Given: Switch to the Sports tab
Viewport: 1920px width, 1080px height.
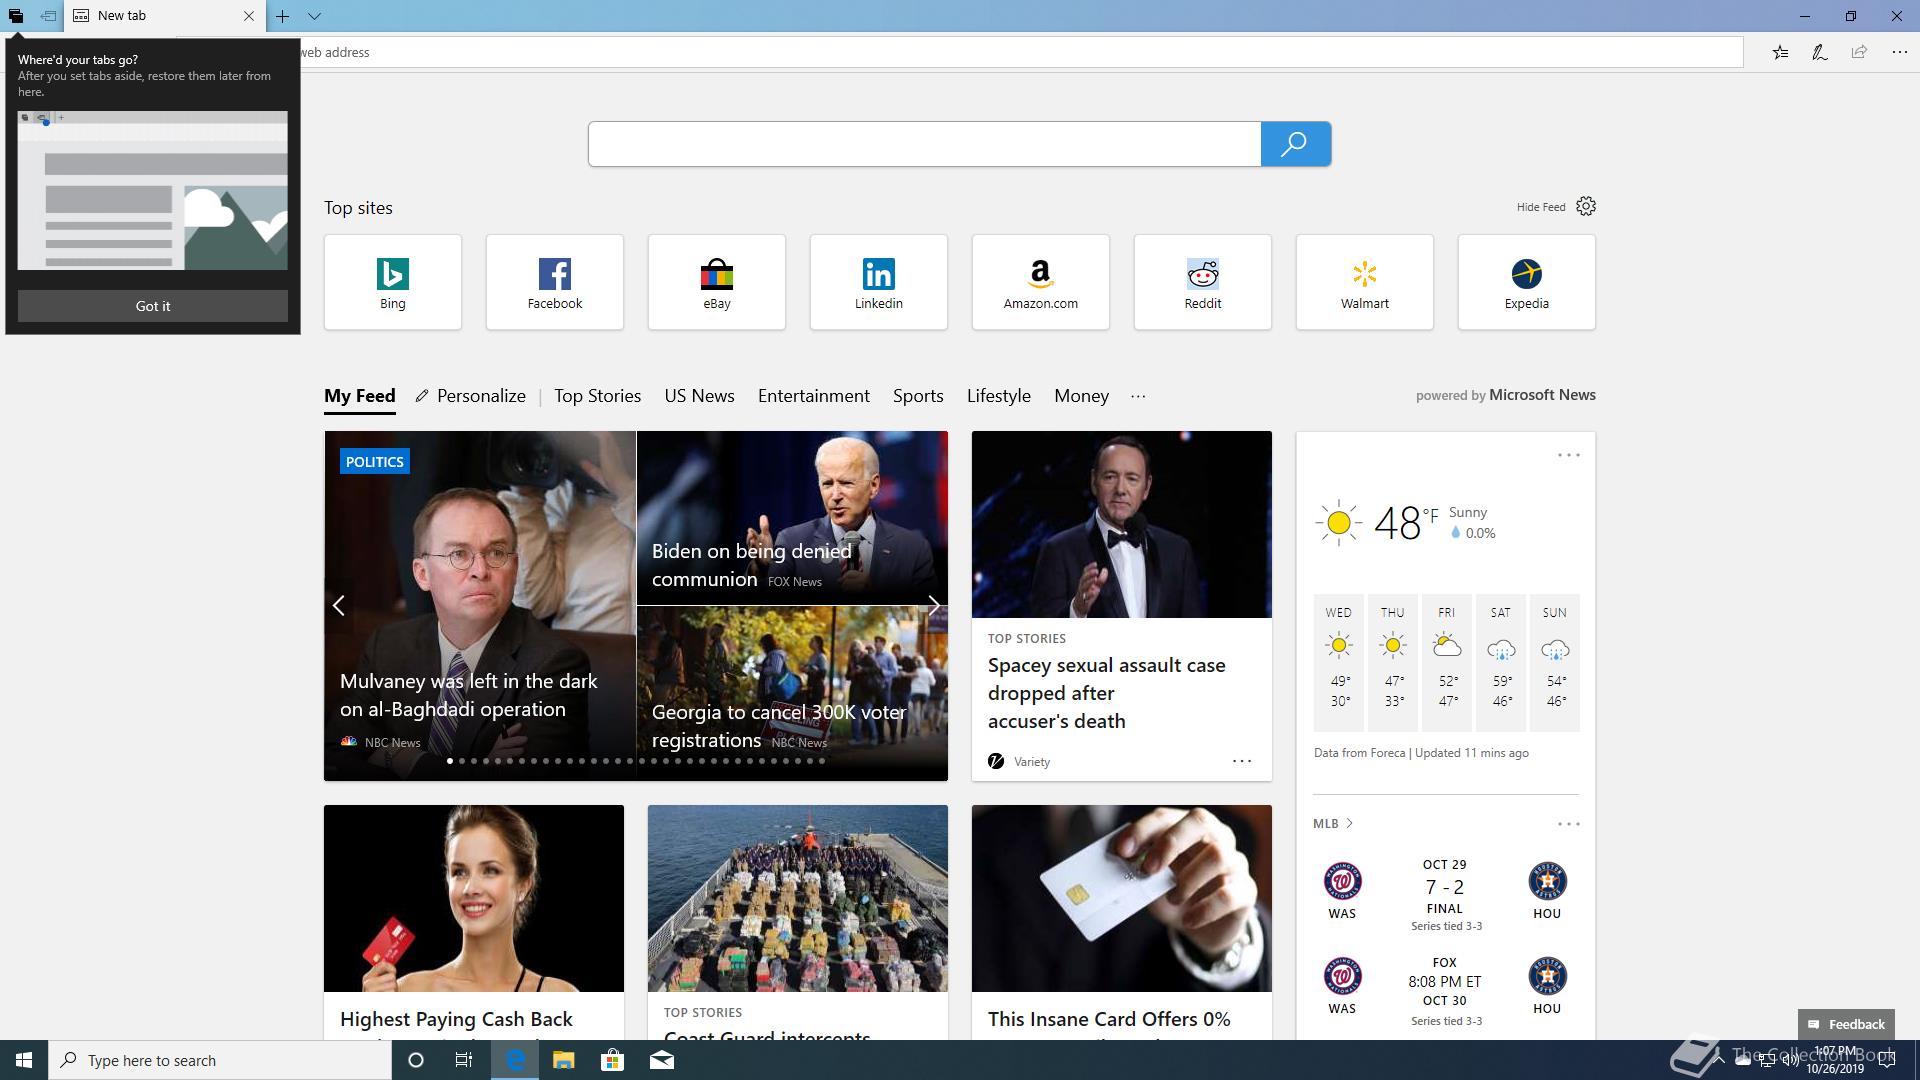Looking at the screenshot, I should point(918,396).
